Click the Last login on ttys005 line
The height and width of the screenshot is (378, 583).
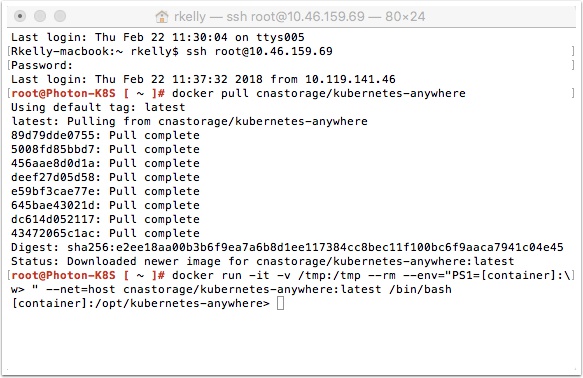tap(158, 37)
